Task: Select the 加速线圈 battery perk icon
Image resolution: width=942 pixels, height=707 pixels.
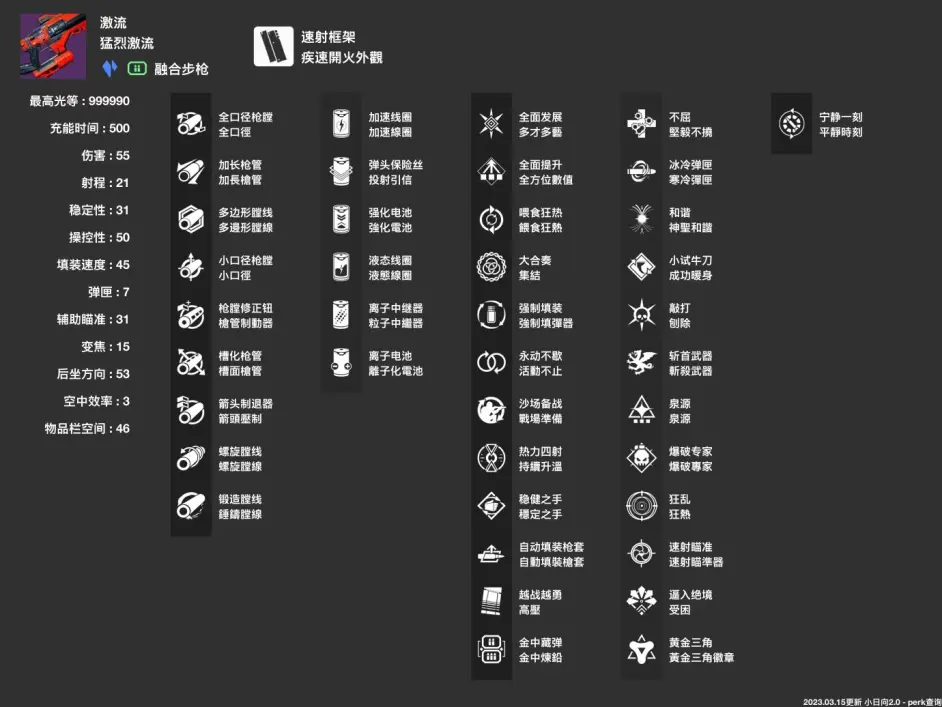Action: 341,121
